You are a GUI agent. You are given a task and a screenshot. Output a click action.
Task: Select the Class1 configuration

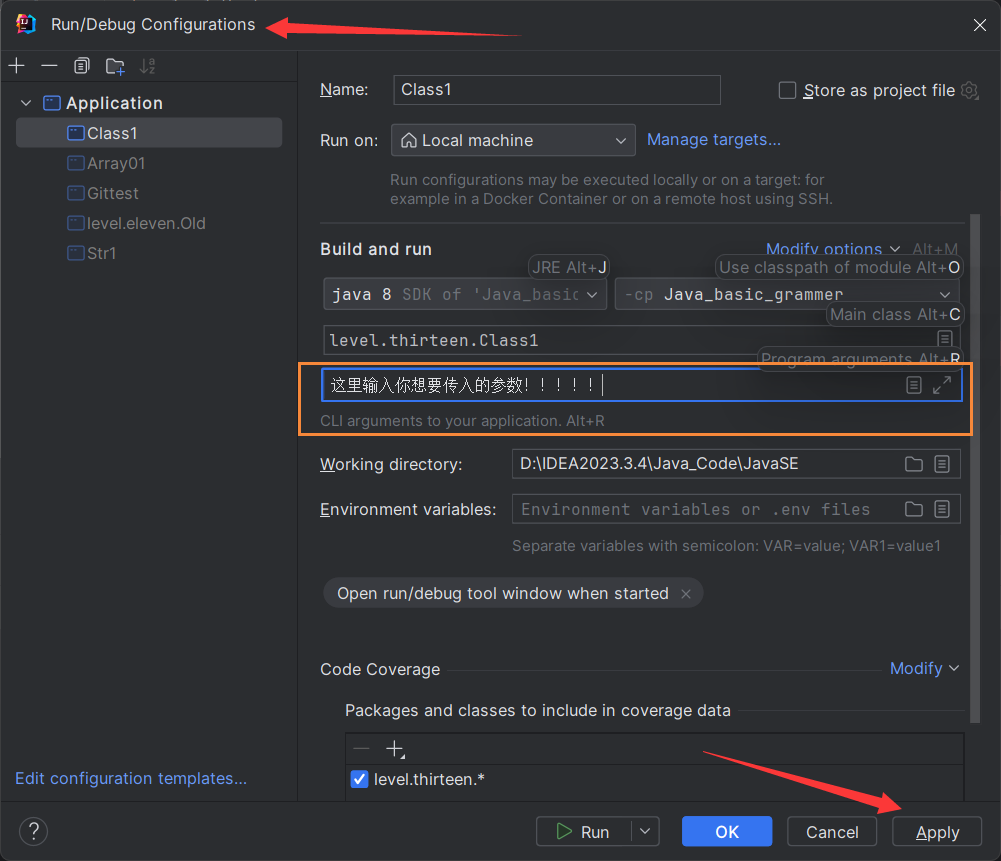coord(149,133)
